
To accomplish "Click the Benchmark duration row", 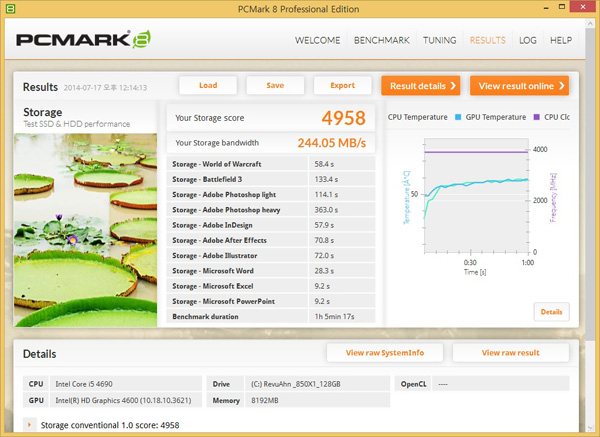I will tap(271, 316).
